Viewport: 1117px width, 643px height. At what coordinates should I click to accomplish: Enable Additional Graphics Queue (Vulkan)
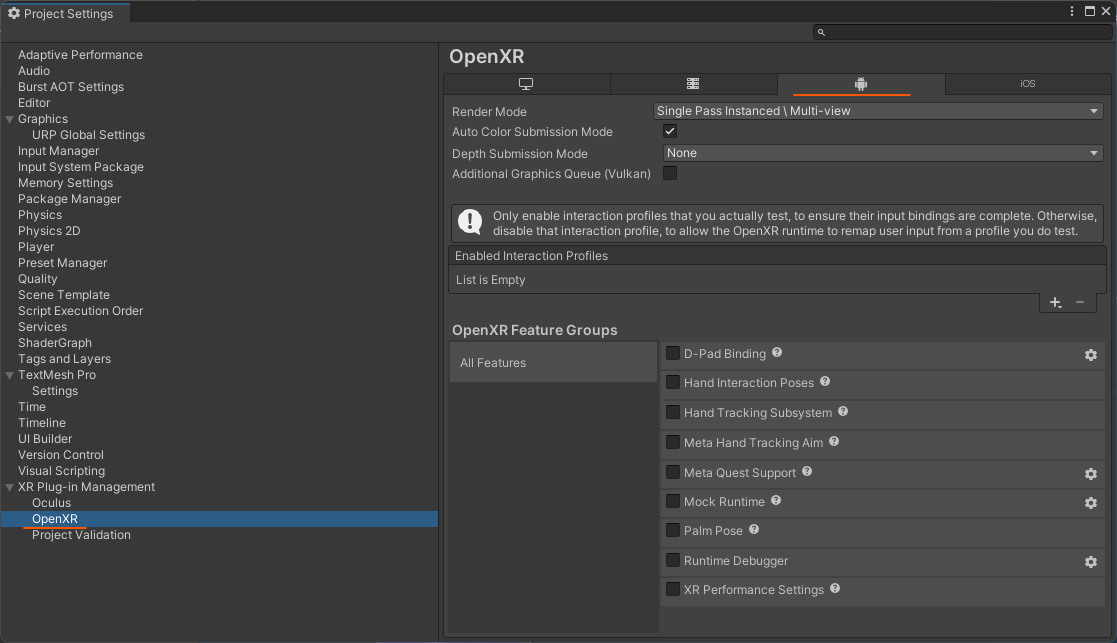tap(670, 173)
